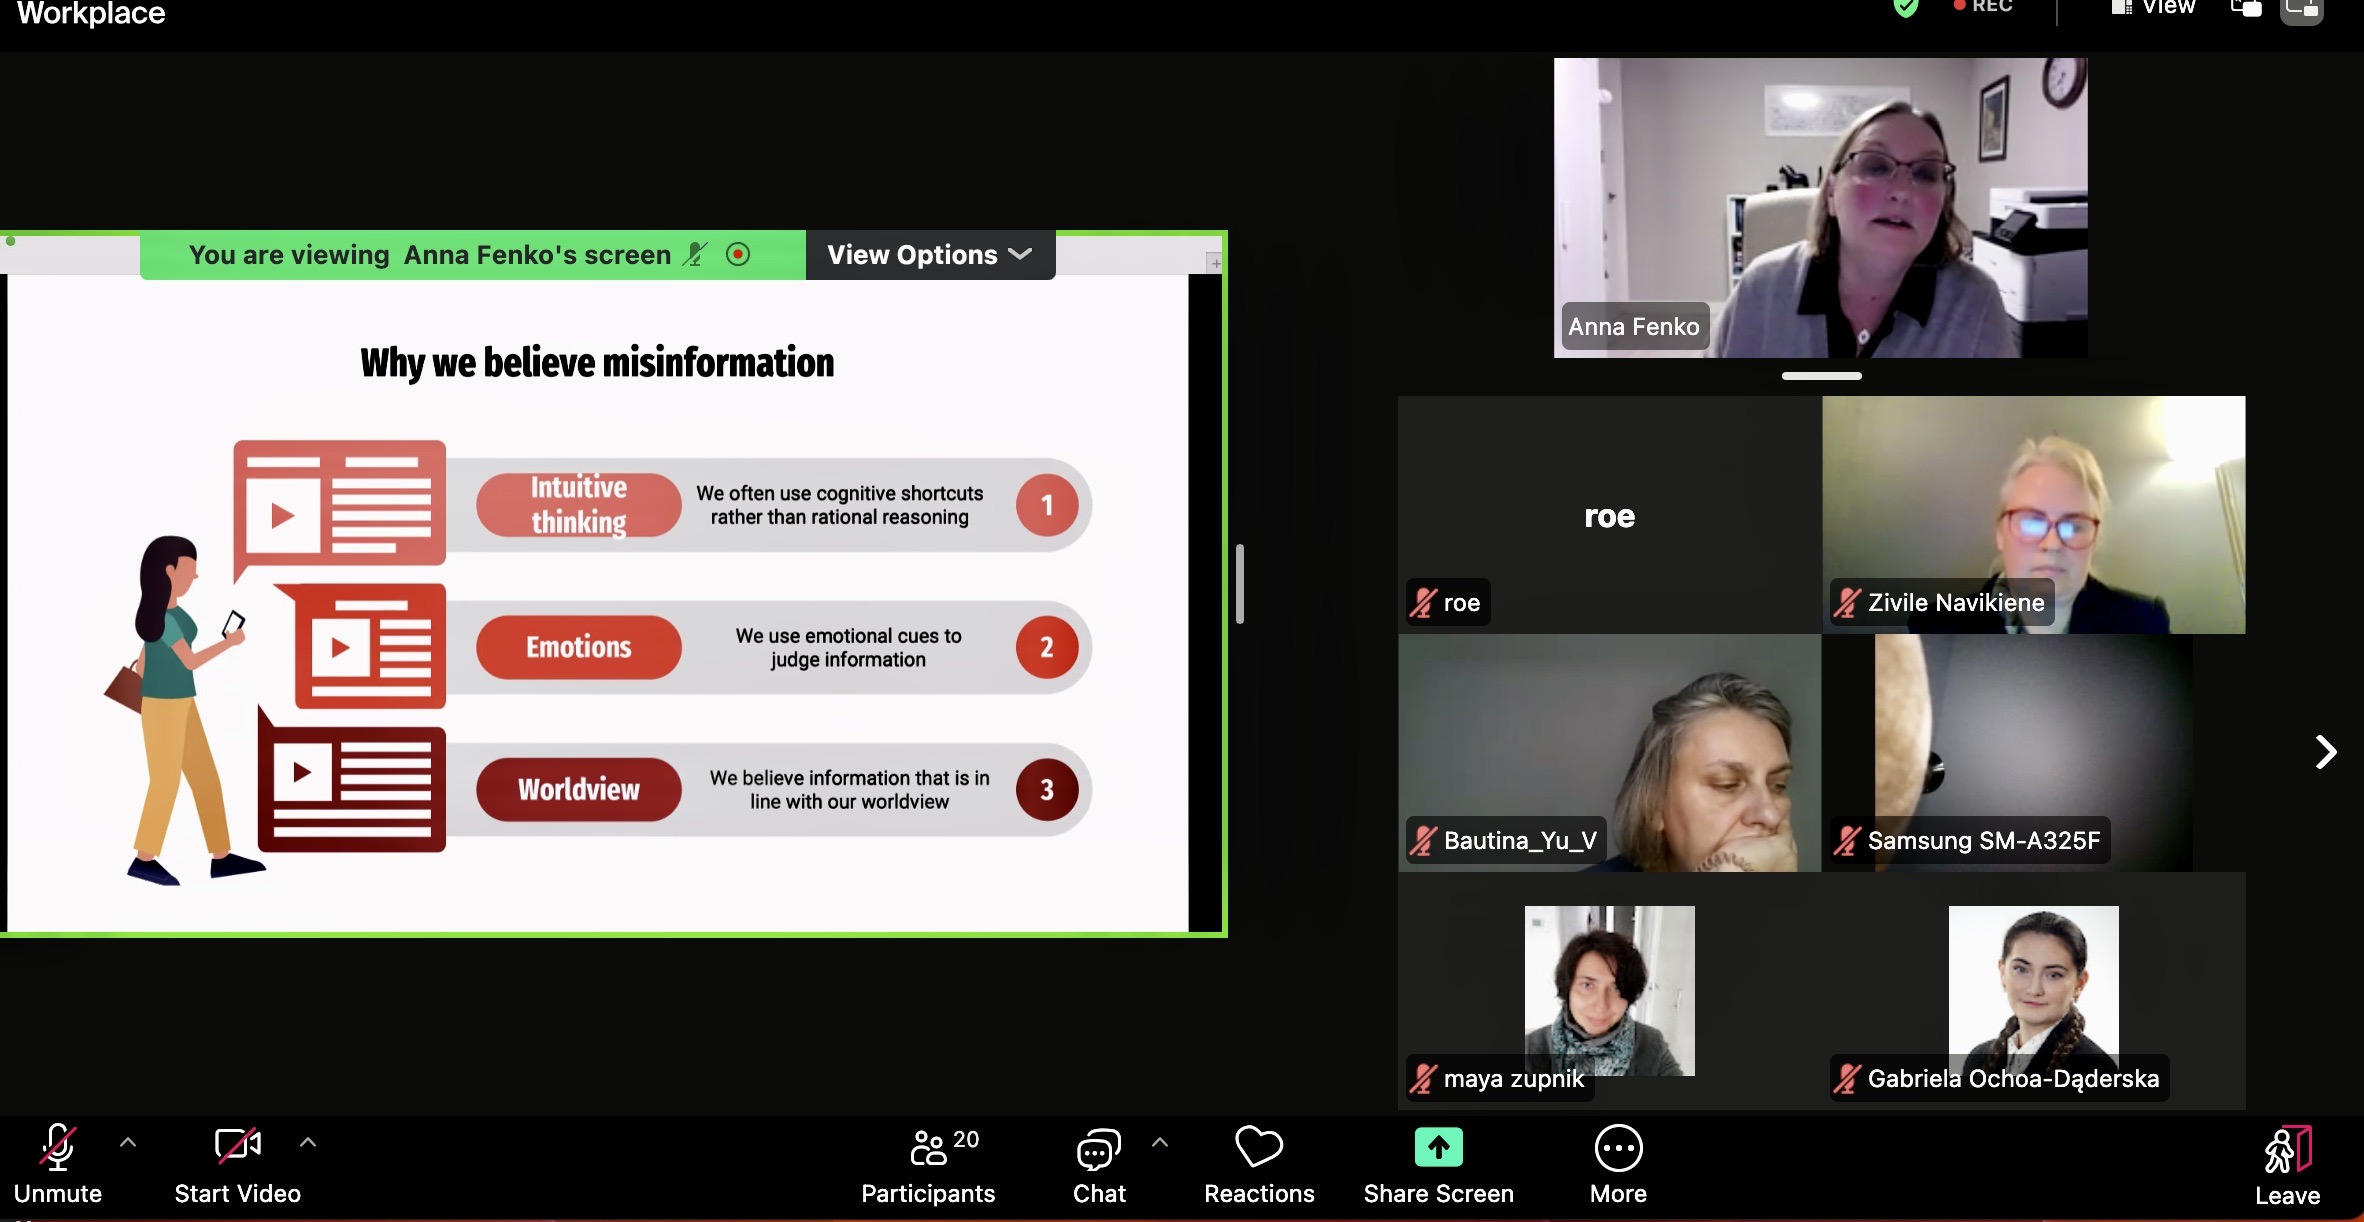This screenshot has width=2364, height=1222.
Task: Select Anna Fenko's video thumbnail
Action: (x=1820, y=207)
